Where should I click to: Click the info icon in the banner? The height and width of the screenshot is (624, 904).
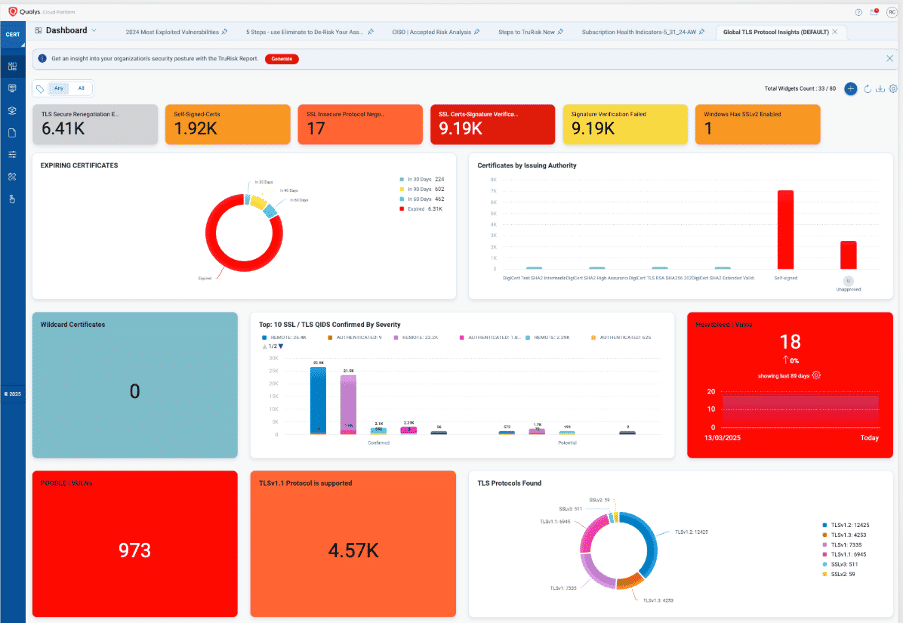click(42, 59)
